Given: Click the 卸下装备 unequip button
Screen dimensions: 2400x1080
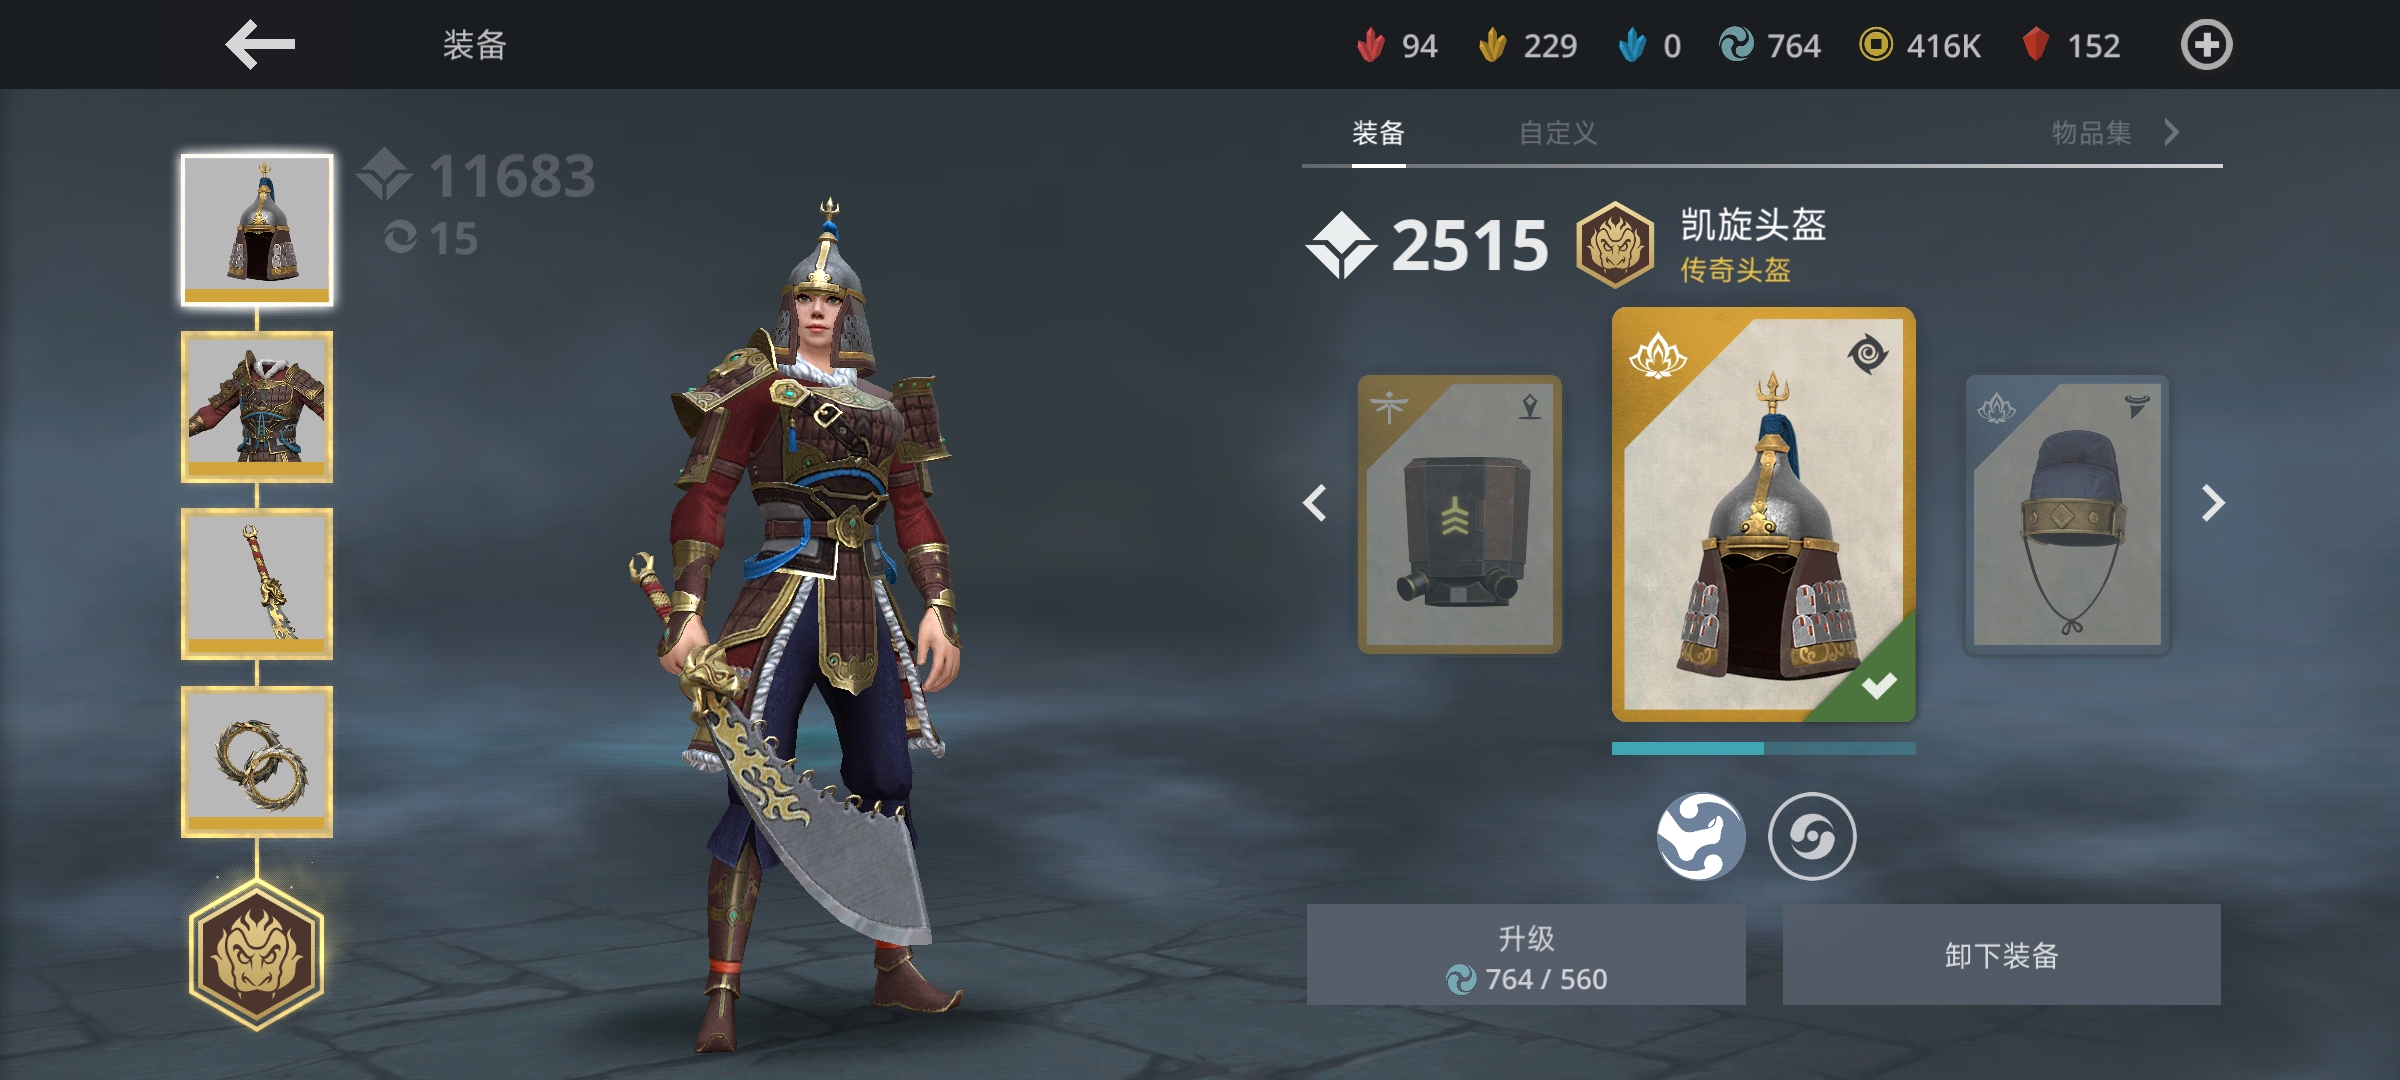Looking at the screenshot, I should (2002, 955).
